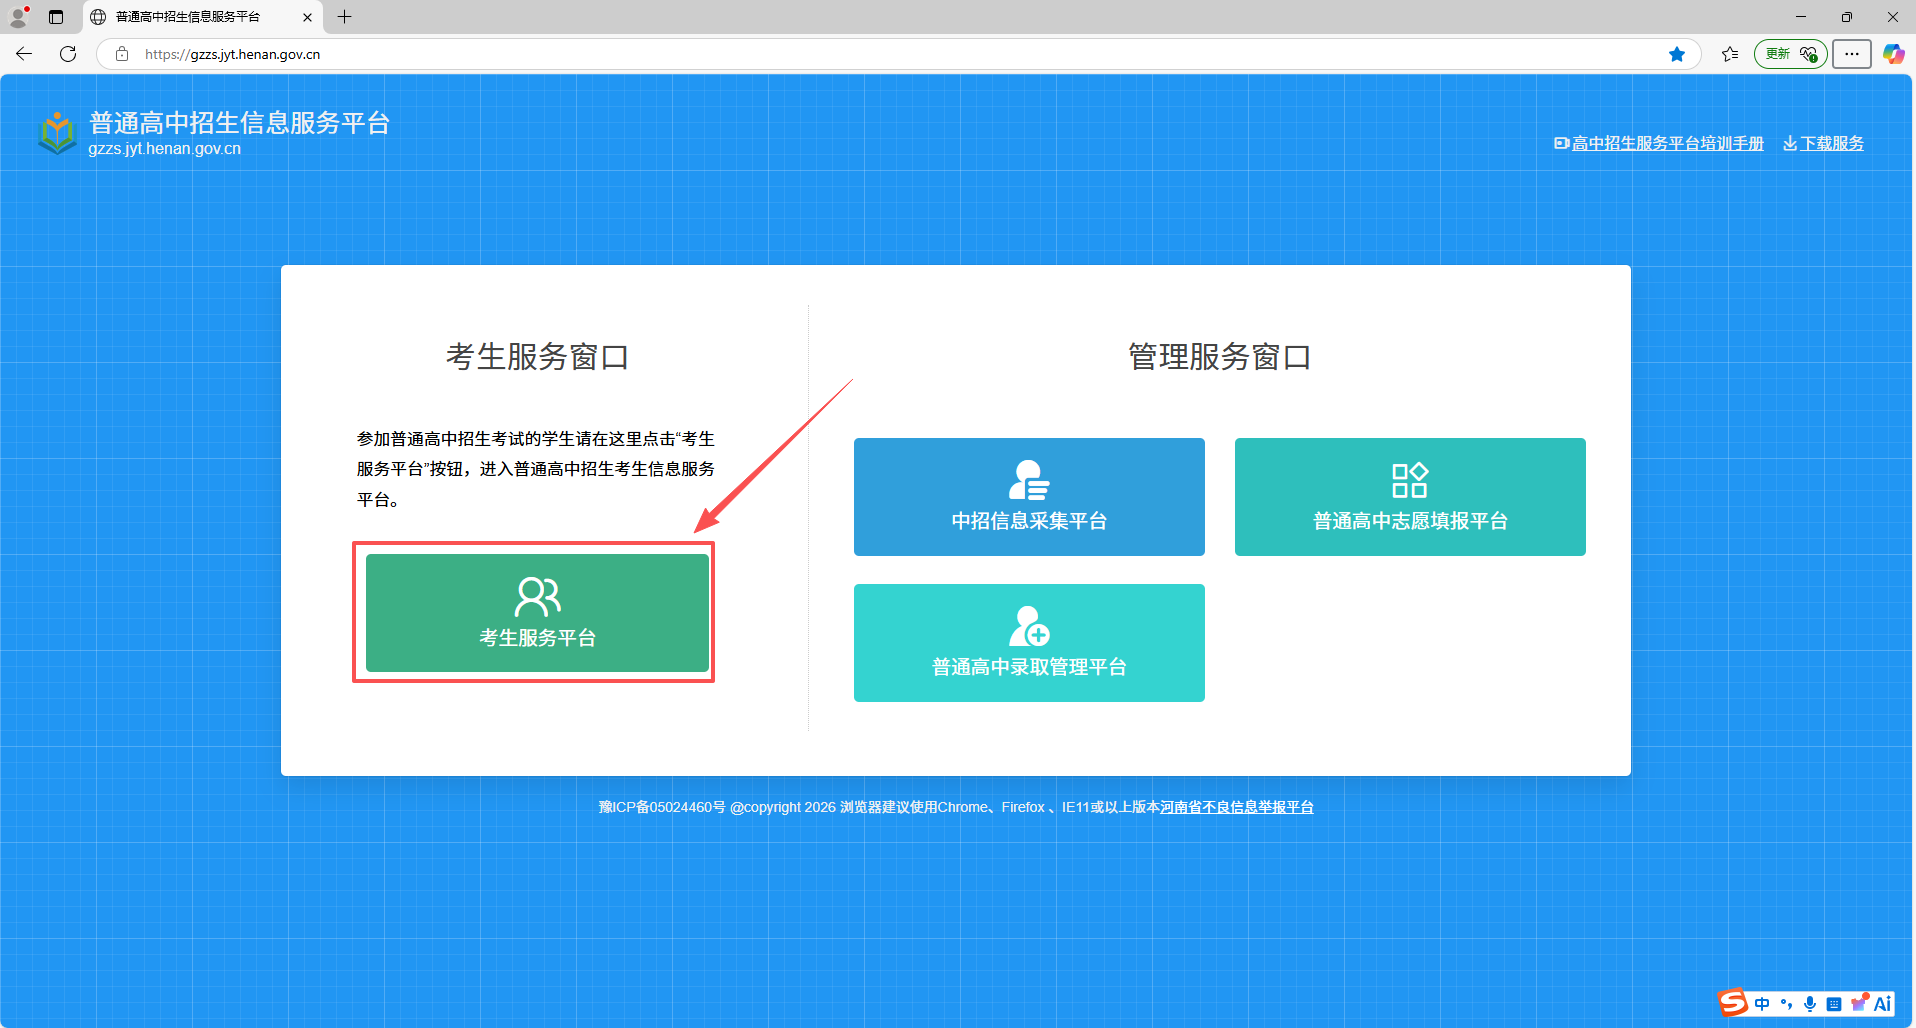Visit 河南省不良信息举报平台 footer link
Viewport: 1916px width, 1028px height.
(x=1237, y=807)
